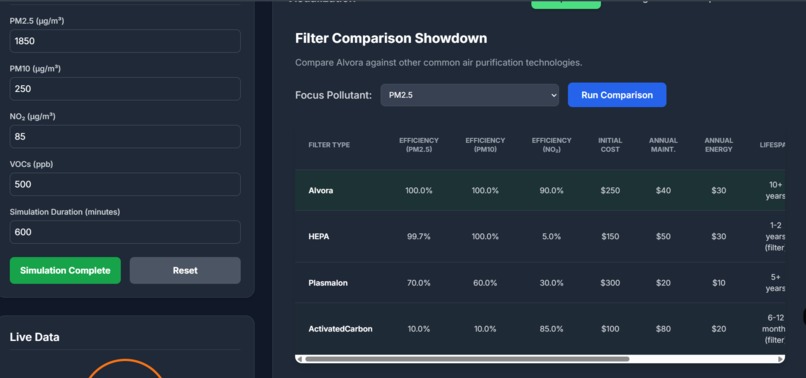
Task: Click ActivatedCarbon's $100 initial cost cell
Action: [x=610, y=329]
